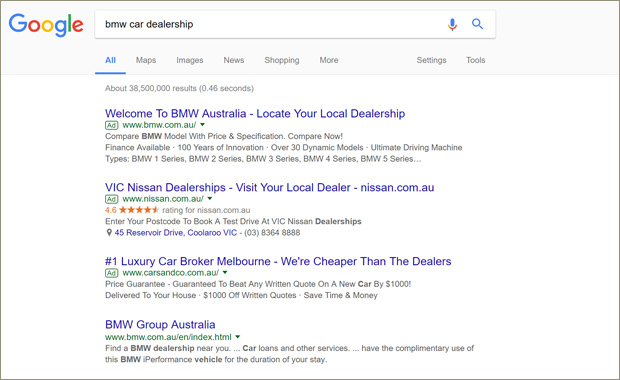The image size is (620, 380).
Task: Activate voice search microphone icon
Action: pyautogui.click(x=452, y=25)
